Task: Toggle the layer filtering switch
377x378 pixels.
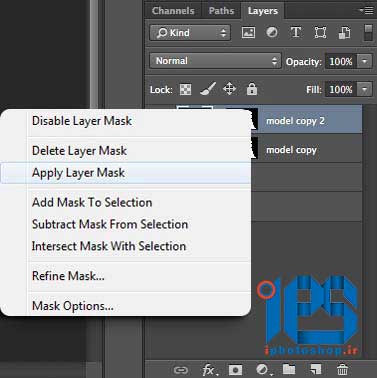Action: click(x=368, y=32)
